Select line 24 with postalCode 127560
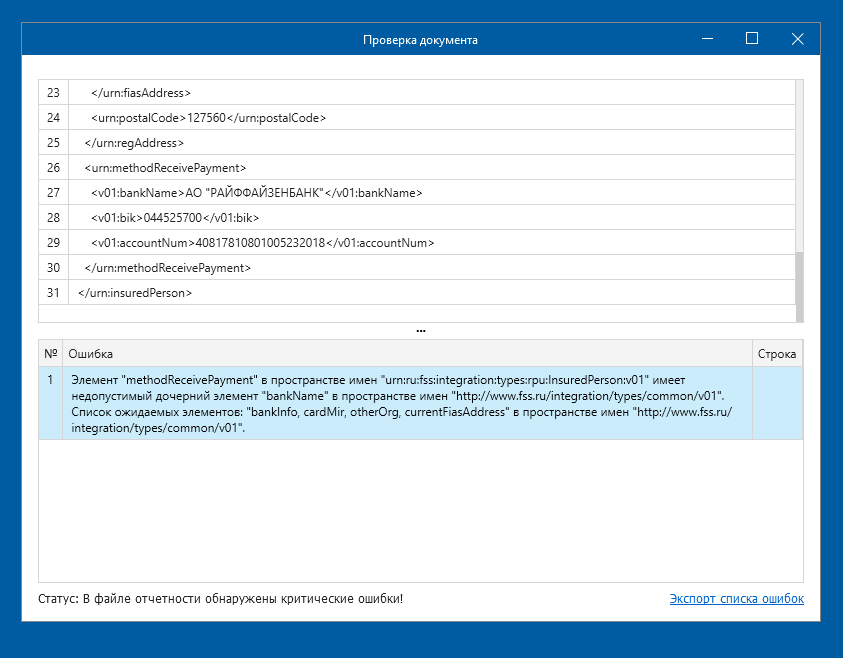 417,118
